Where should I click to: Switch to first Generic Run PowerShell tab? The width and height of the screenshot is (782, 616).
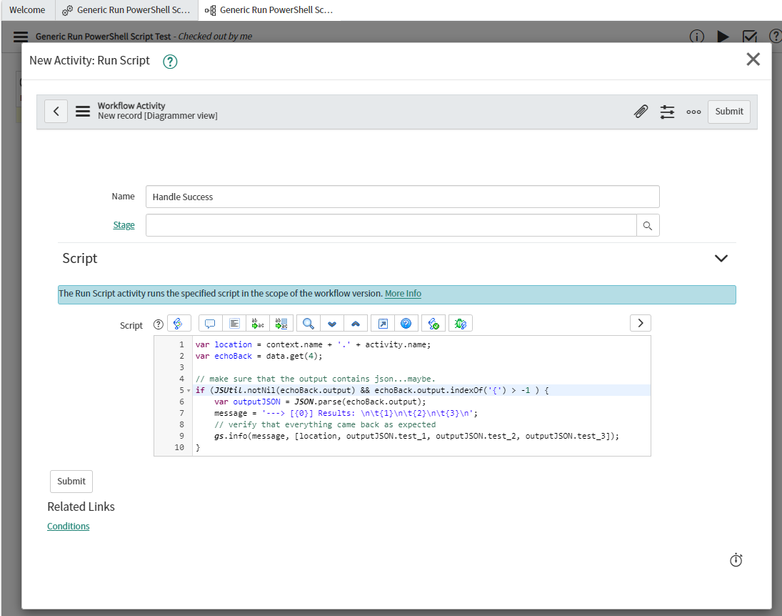coord(126,10)
